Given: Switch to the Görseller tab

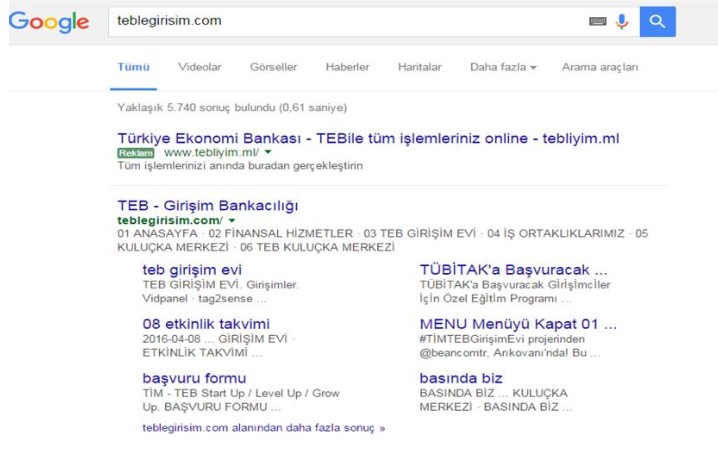Looking at the screenshot, I should click(x=273, y=67).
